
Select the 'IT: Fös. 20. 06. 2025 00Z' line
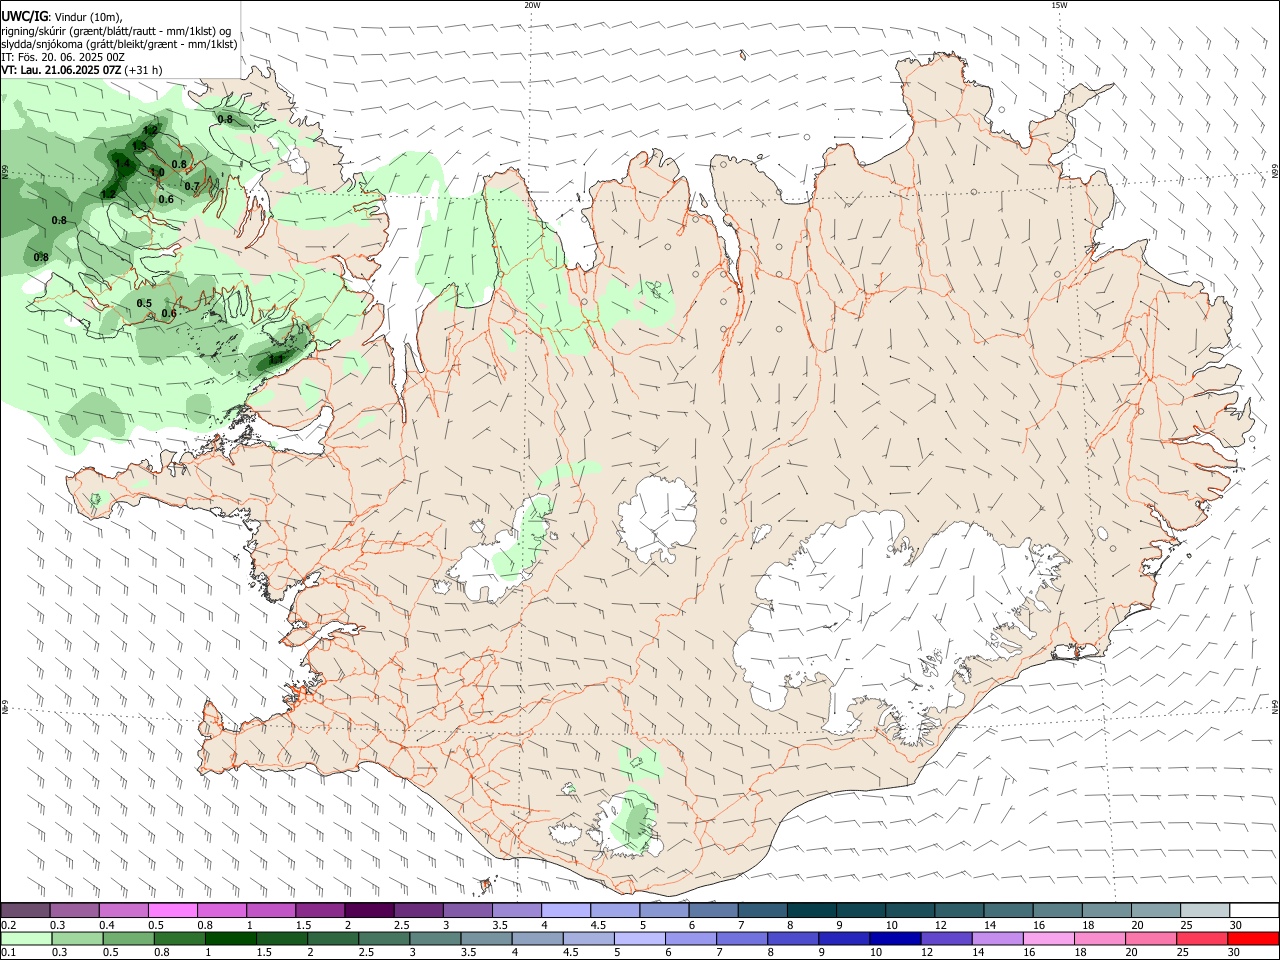coord(63,57)
